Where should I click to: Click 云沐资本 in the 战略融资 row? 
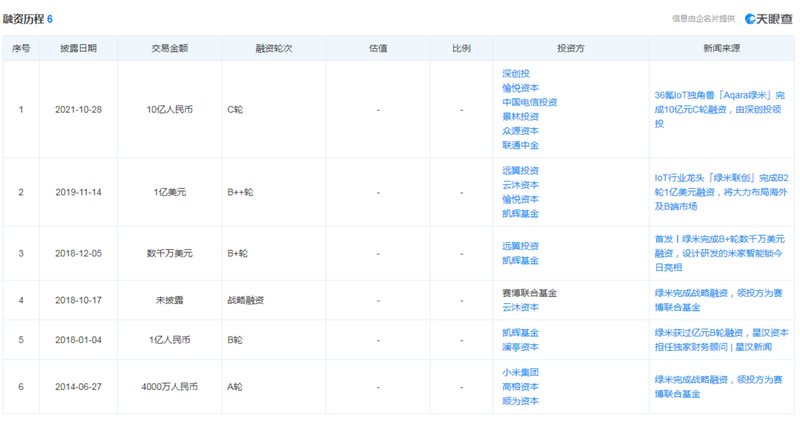click(520, 307)
